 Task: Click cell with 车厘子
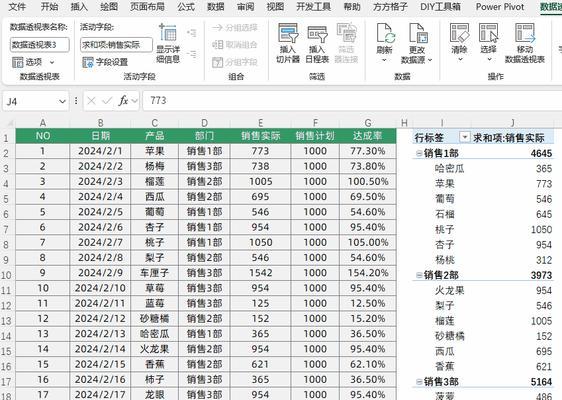point(154,273)
